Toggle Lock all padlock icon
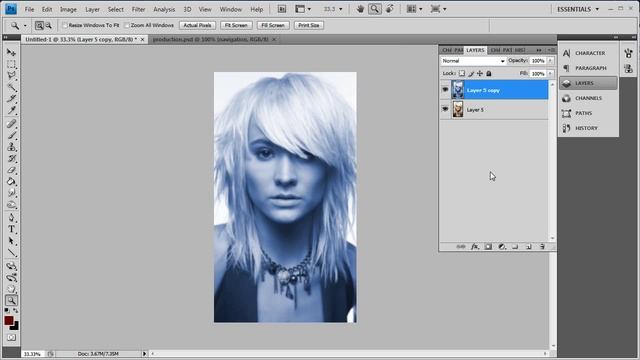 coord(489,73)
